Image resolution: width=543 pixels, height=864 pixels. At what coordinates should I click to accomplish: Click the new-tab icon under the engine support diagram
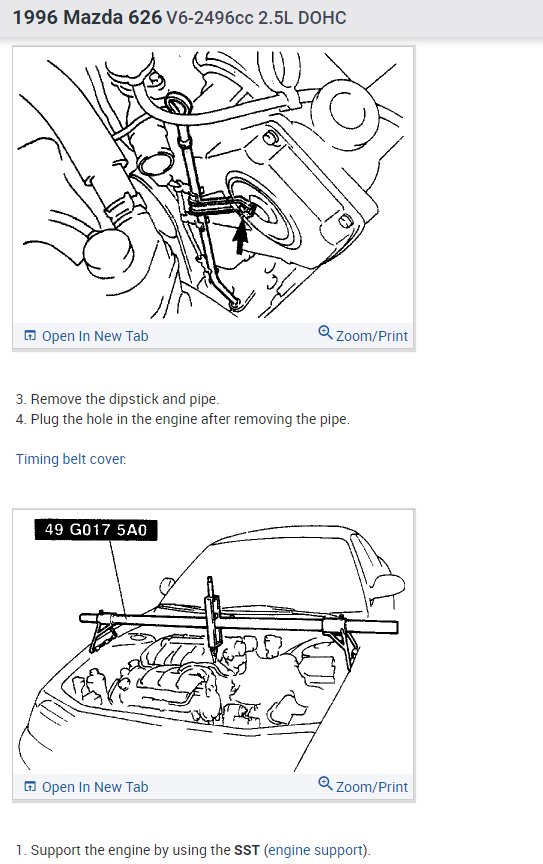click(30, 787)
